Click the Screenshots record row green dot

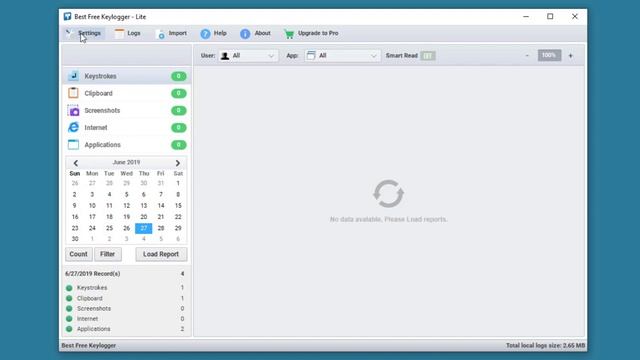69,309
